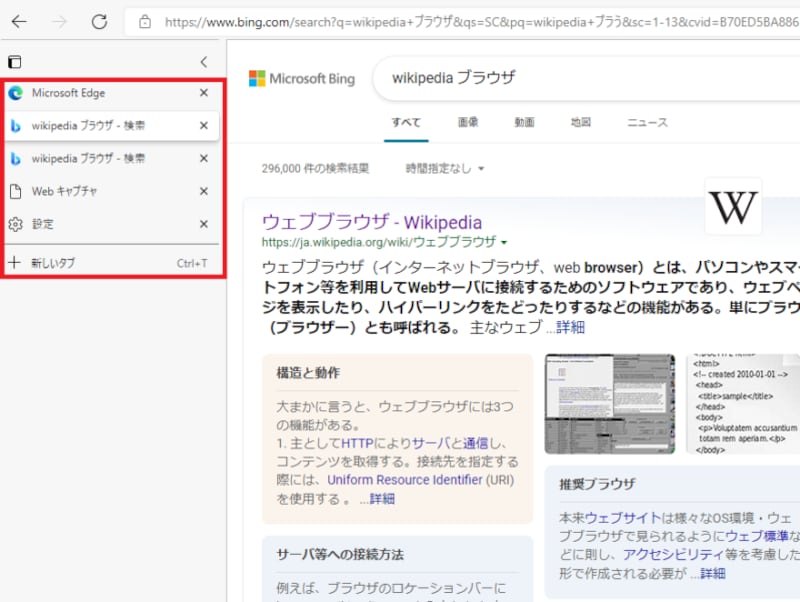Select the 動画 search category

[x=524, y=123]
